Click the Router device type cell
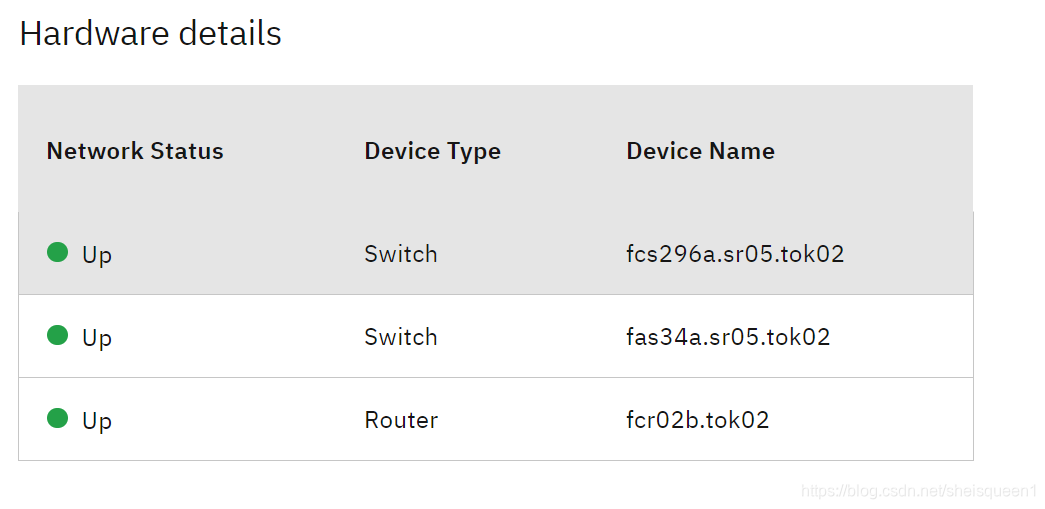 click(401, 420)
